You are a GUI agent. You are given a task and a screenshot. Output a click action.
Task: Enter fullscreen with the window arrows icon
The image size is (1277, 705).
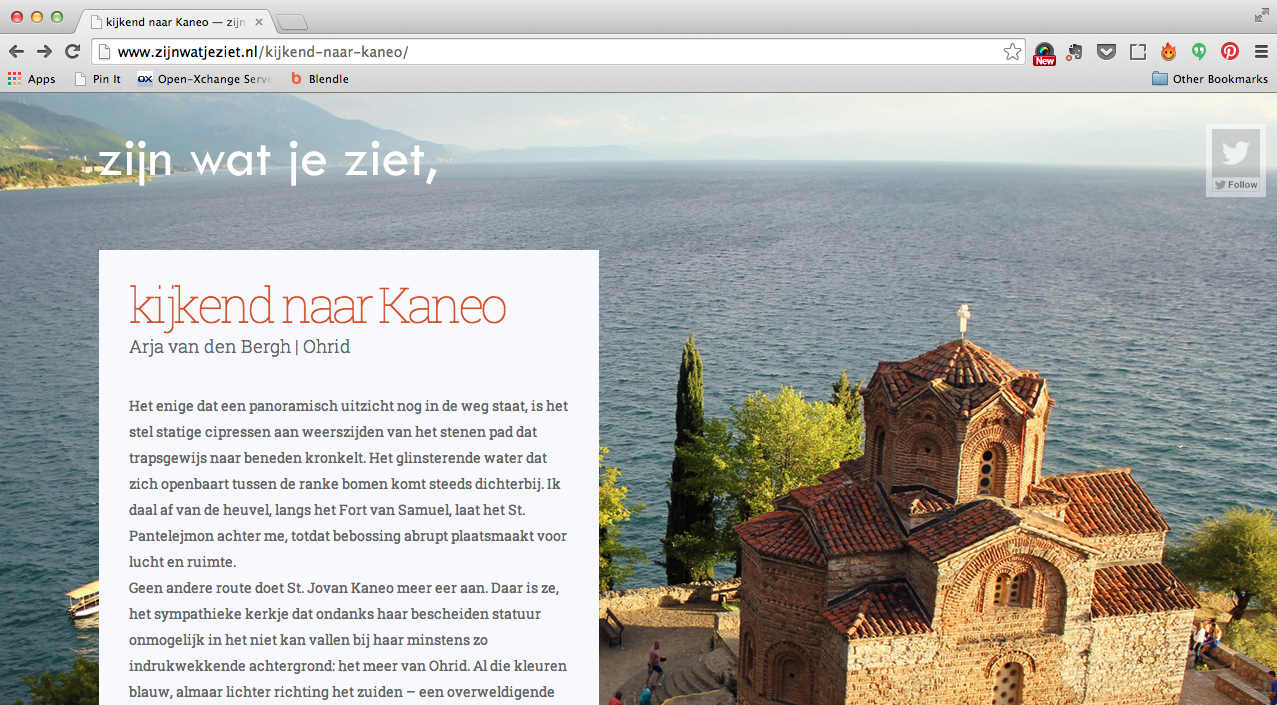tap(1261, 16)
